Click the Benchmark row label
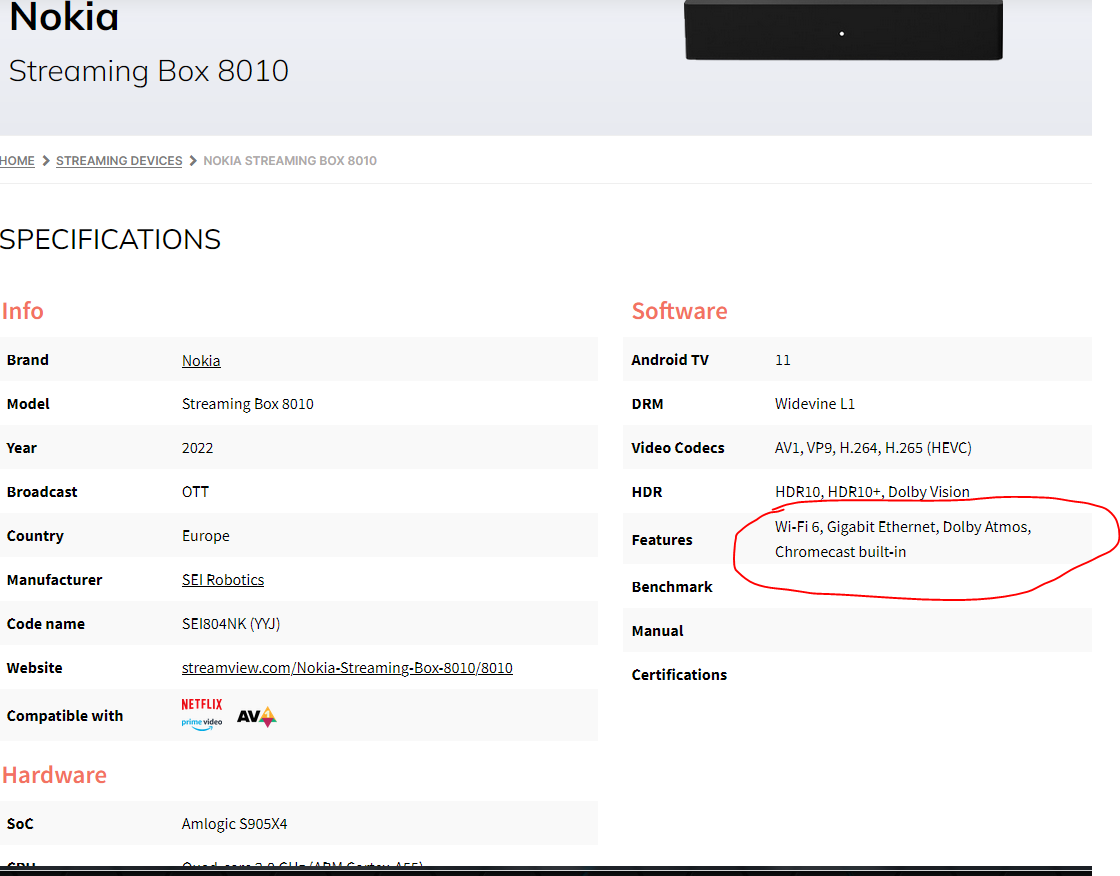Viewport: 1120px width, 876px height. tap(672, 587)
